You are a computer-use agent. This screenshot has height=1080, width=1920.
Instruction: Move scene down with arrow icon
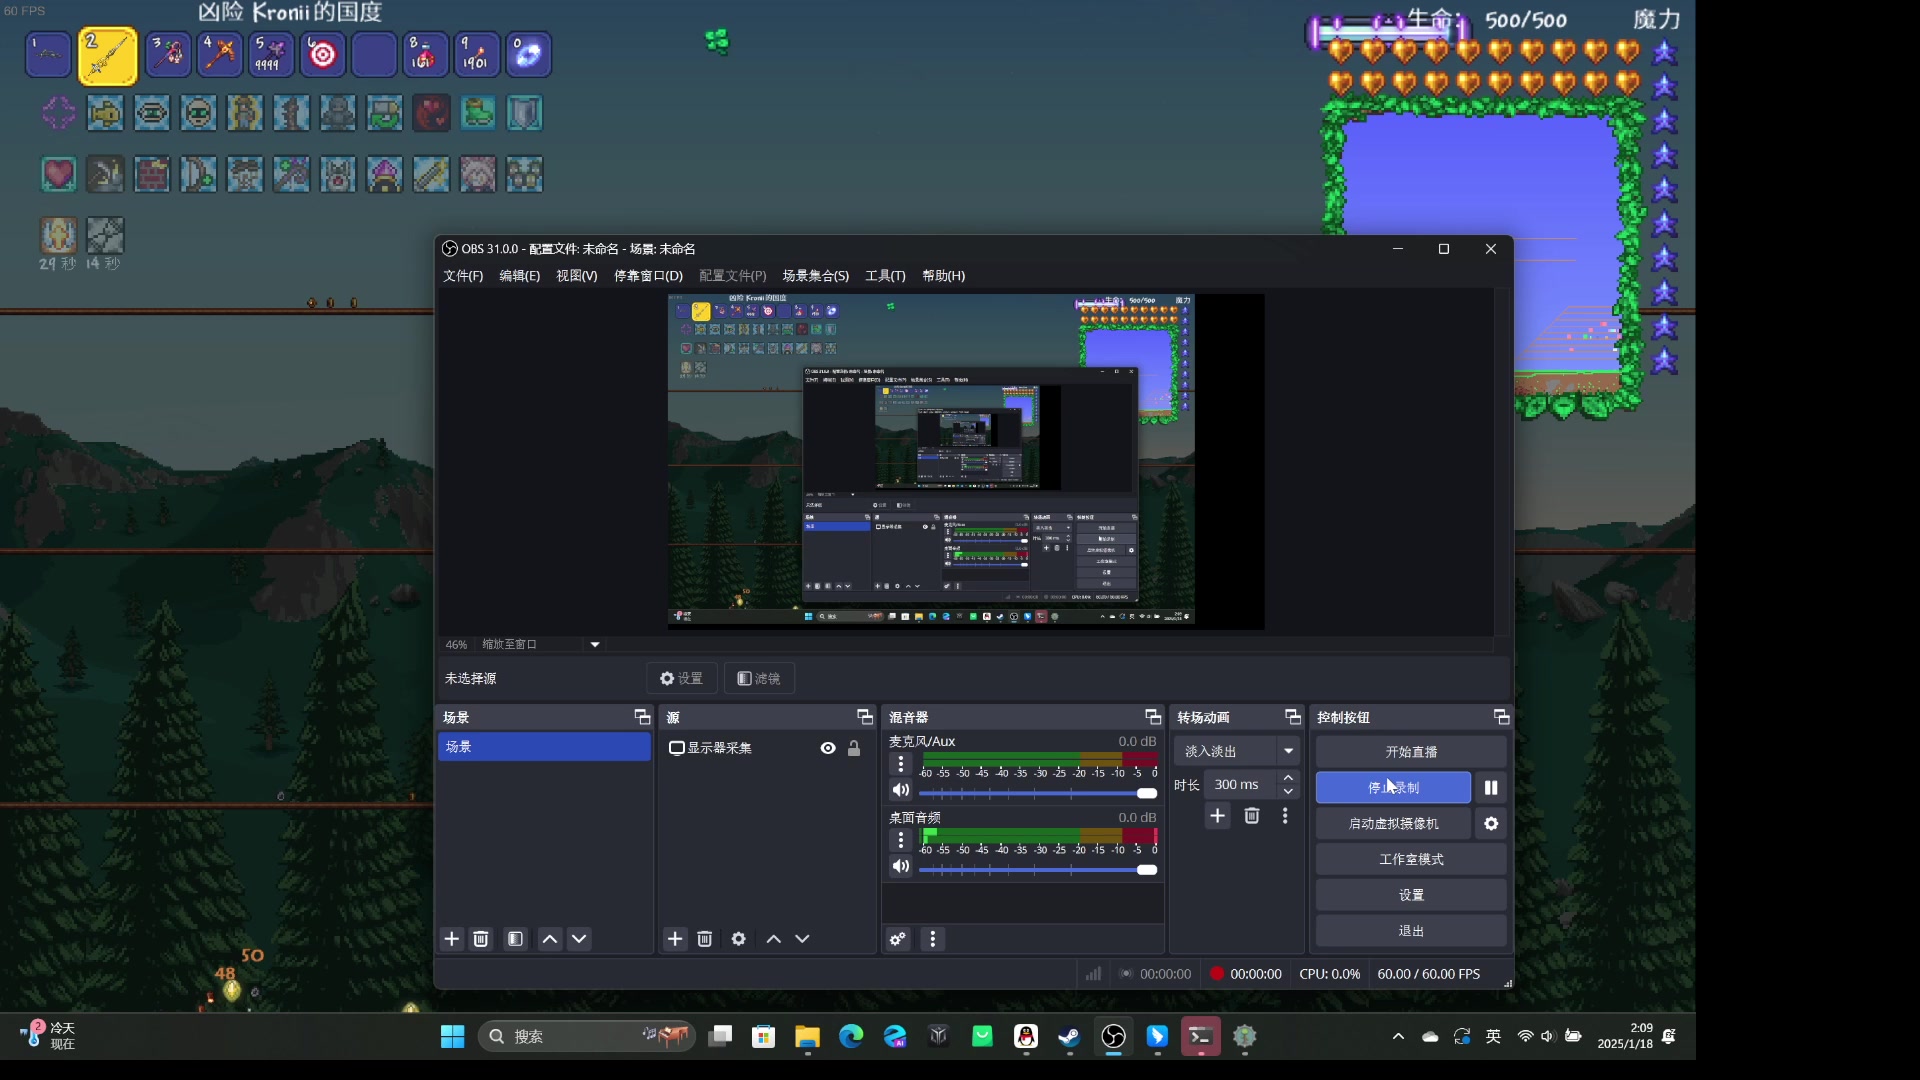579,939
